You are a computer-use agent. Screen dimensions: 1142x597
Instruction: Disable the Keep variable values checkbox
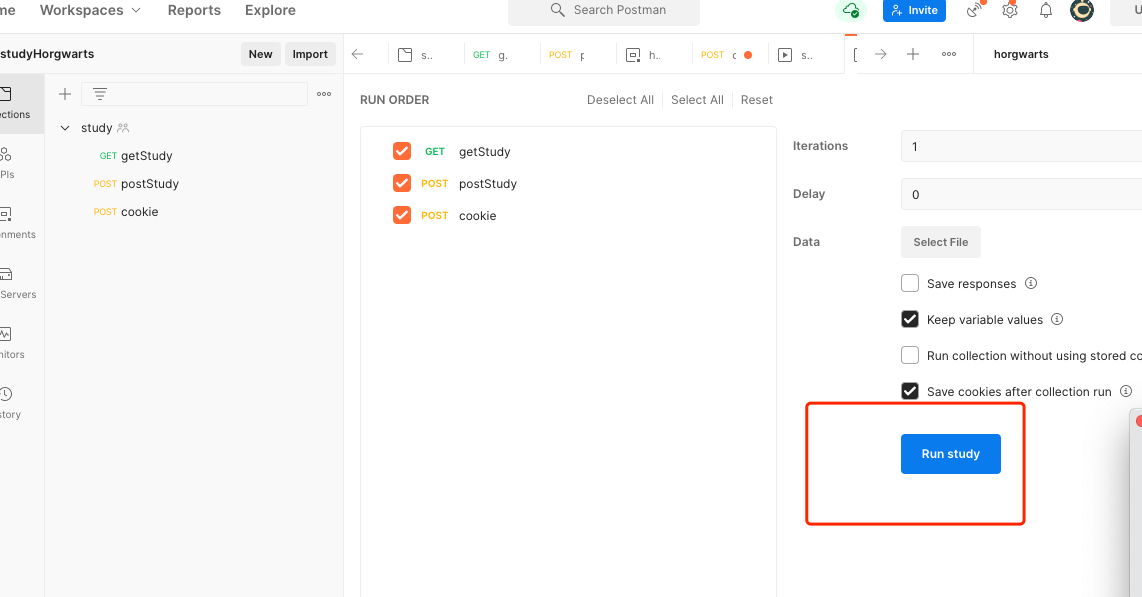[x=910, y=319]
